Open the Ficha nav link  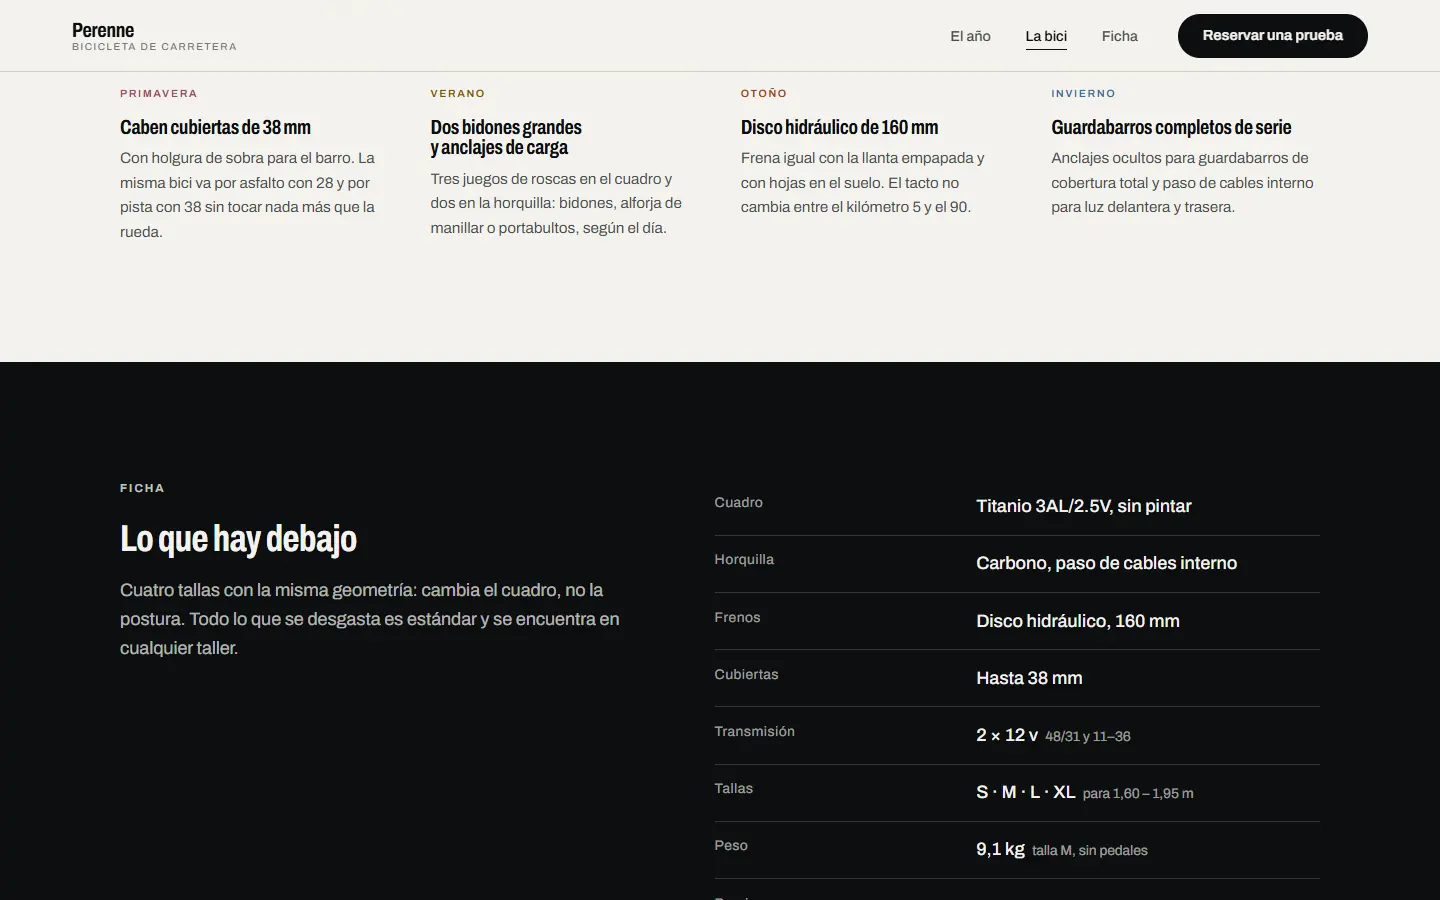tap(1120, 36)
